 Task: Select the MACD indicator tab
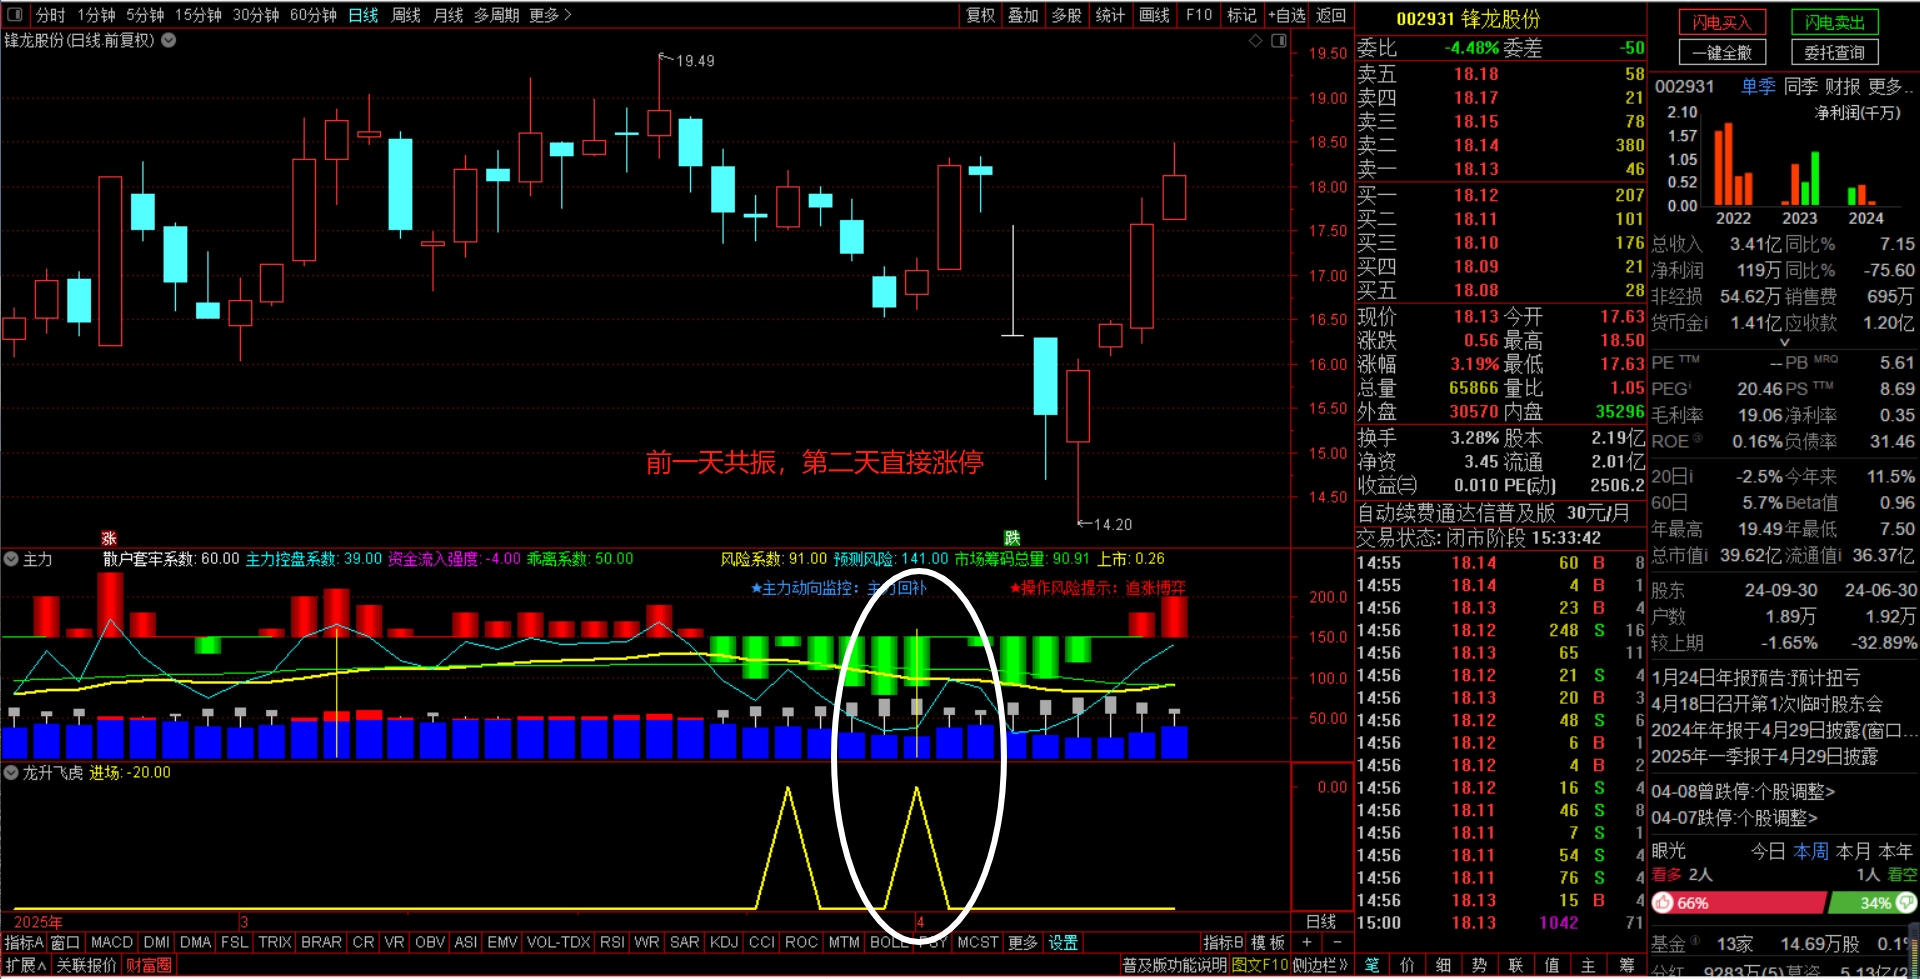111,943
